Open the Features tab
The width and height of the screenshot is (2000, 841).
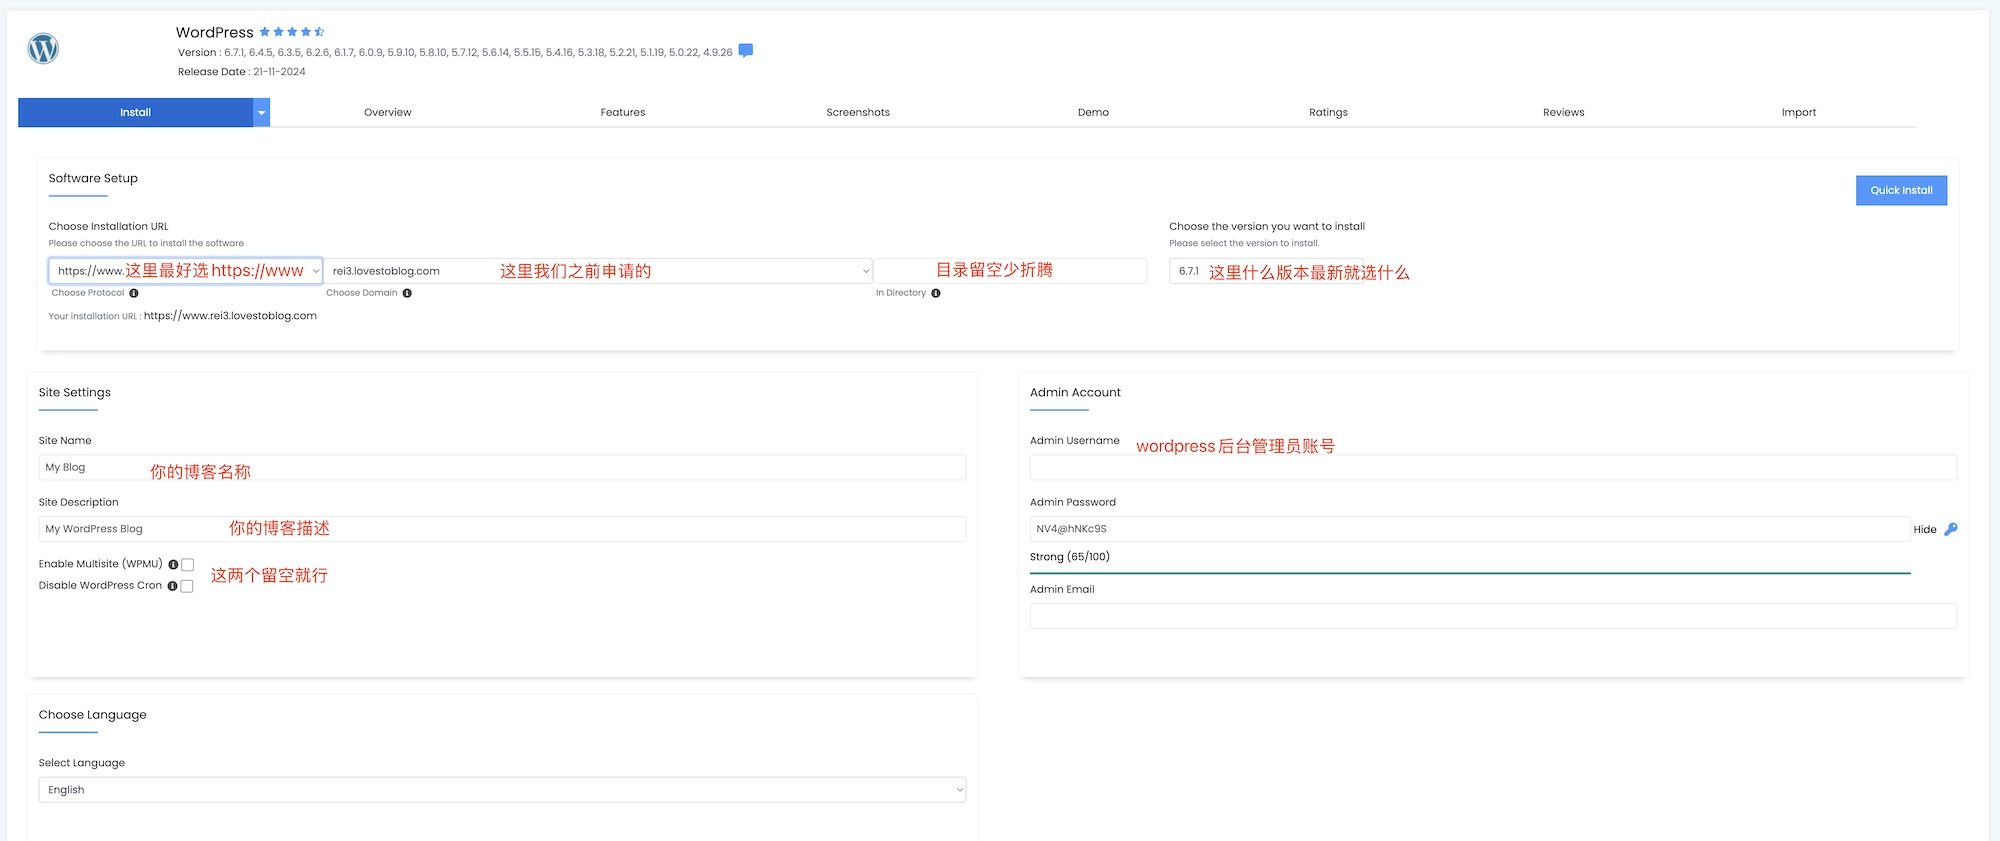point(623,113)
